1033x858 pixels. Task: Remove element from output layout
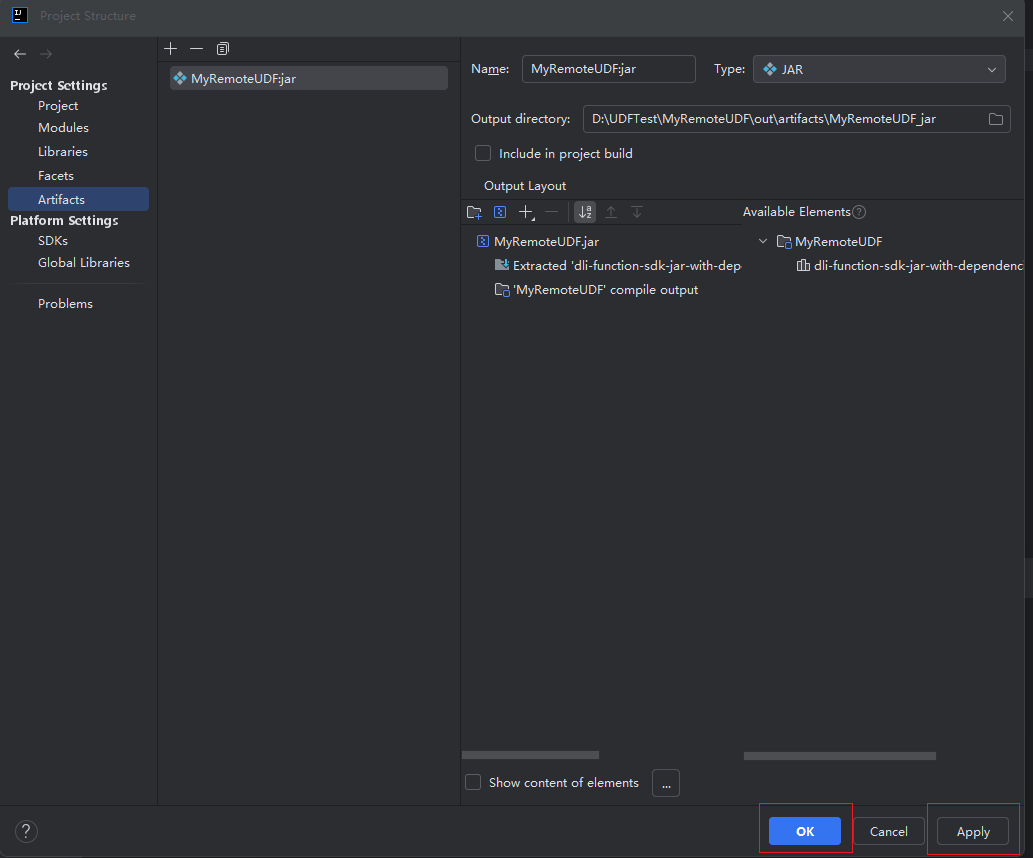[552, 212]
